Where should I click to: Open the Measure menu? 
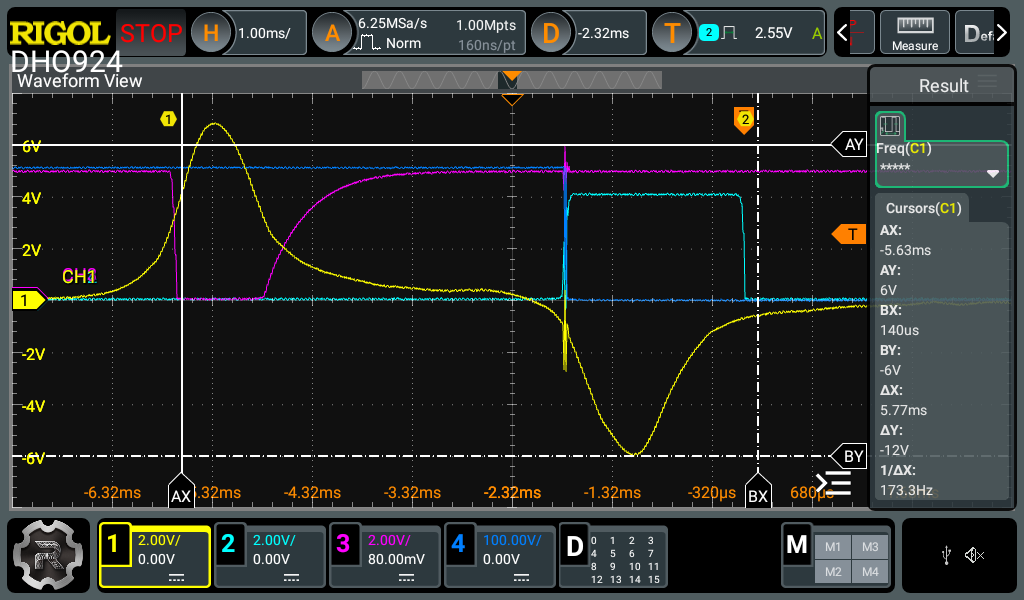[915, 33]
